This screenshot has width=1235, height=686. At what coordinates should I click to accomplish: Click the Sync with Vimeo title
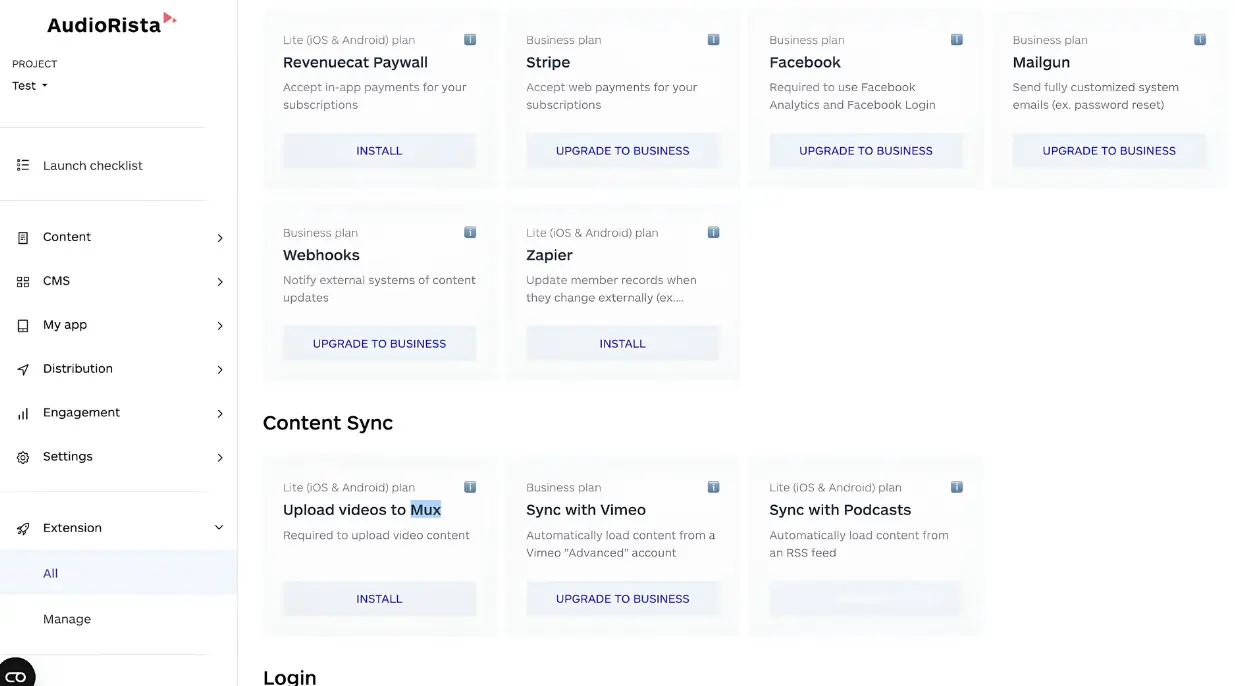586,510
